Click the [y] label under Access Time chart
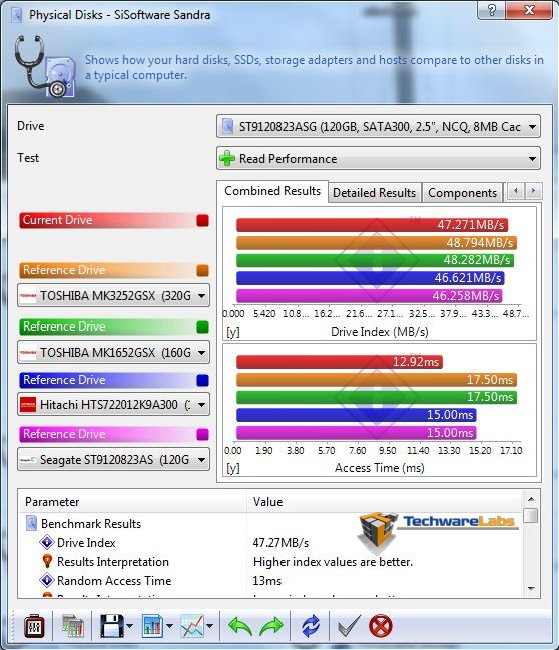 point(233,468)
